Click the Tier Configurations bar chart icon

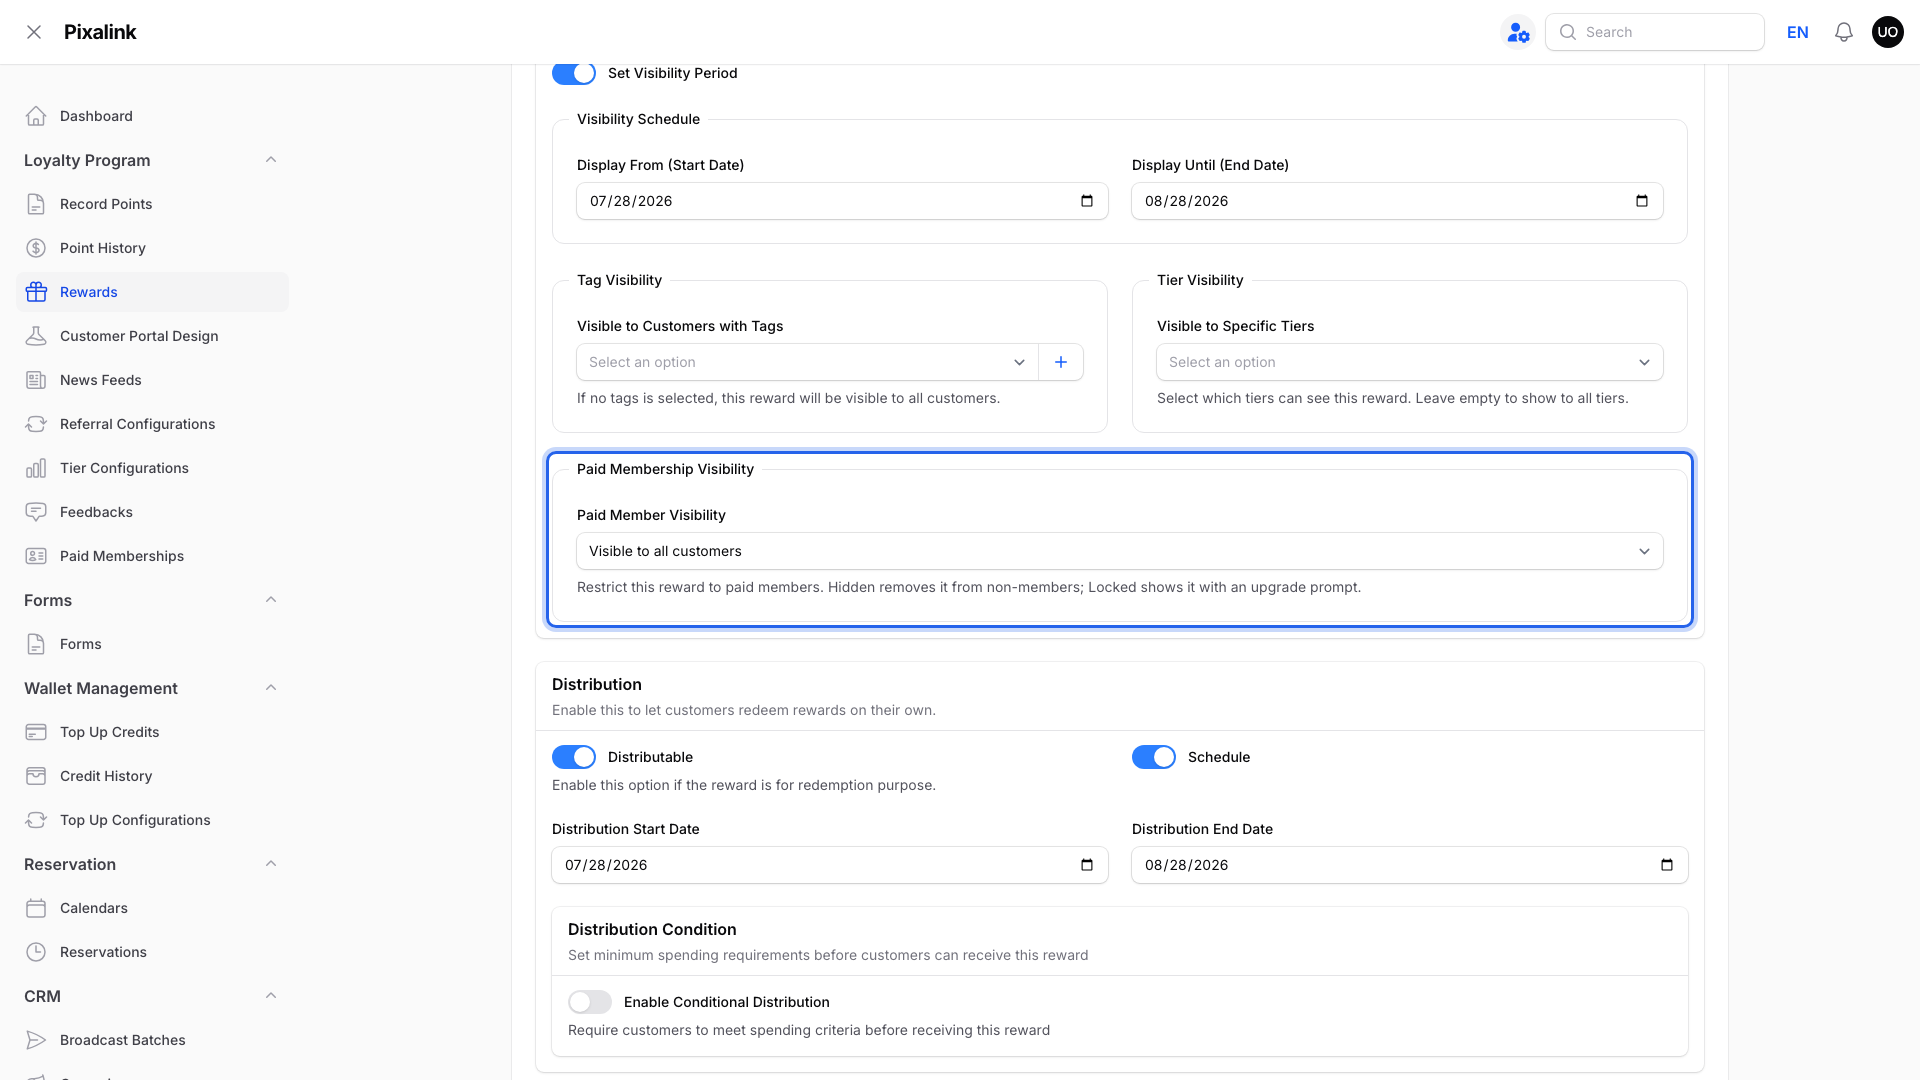tap(36, 468)
